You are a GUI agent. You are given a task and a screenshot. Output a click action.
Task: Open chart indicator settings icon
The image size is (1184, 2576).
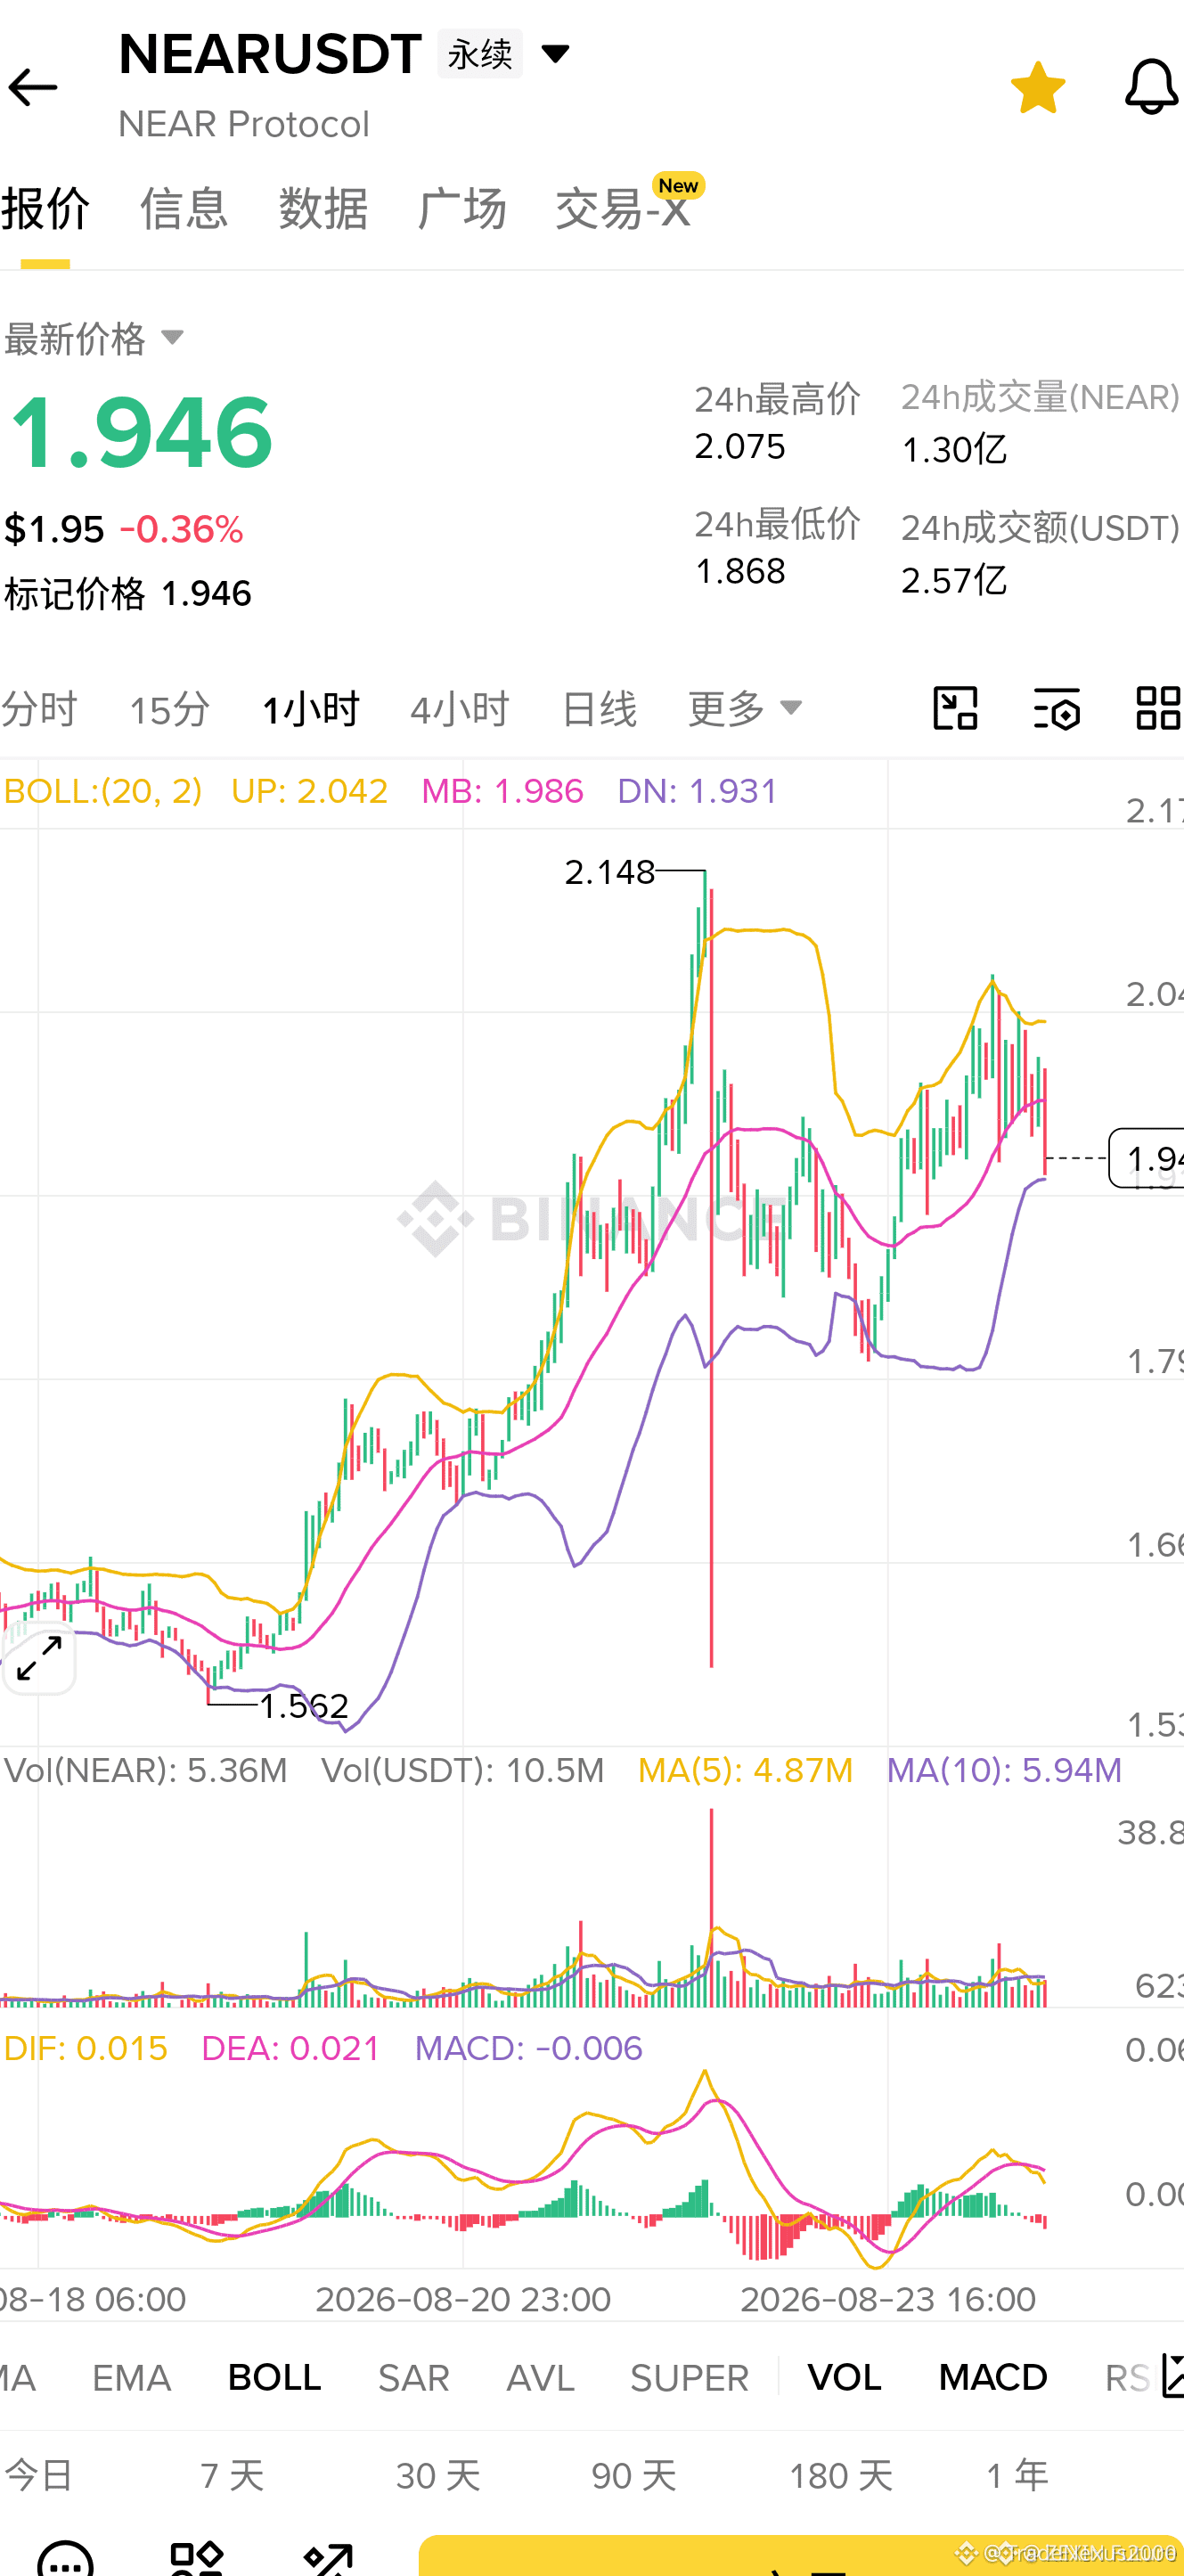coord(1057,708)
